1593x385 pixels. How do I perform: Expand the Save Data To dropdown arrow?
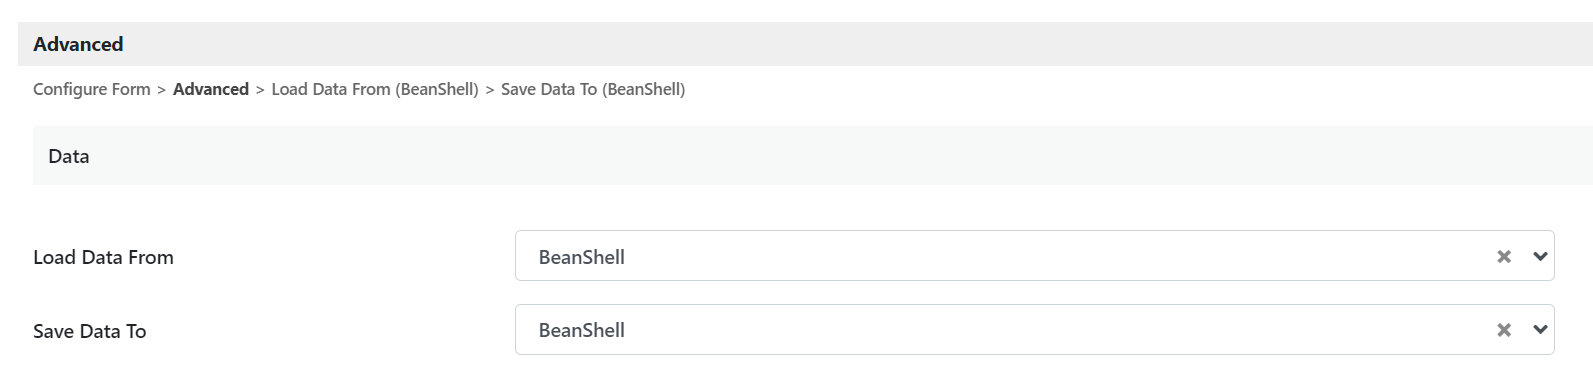[1540, 330]
